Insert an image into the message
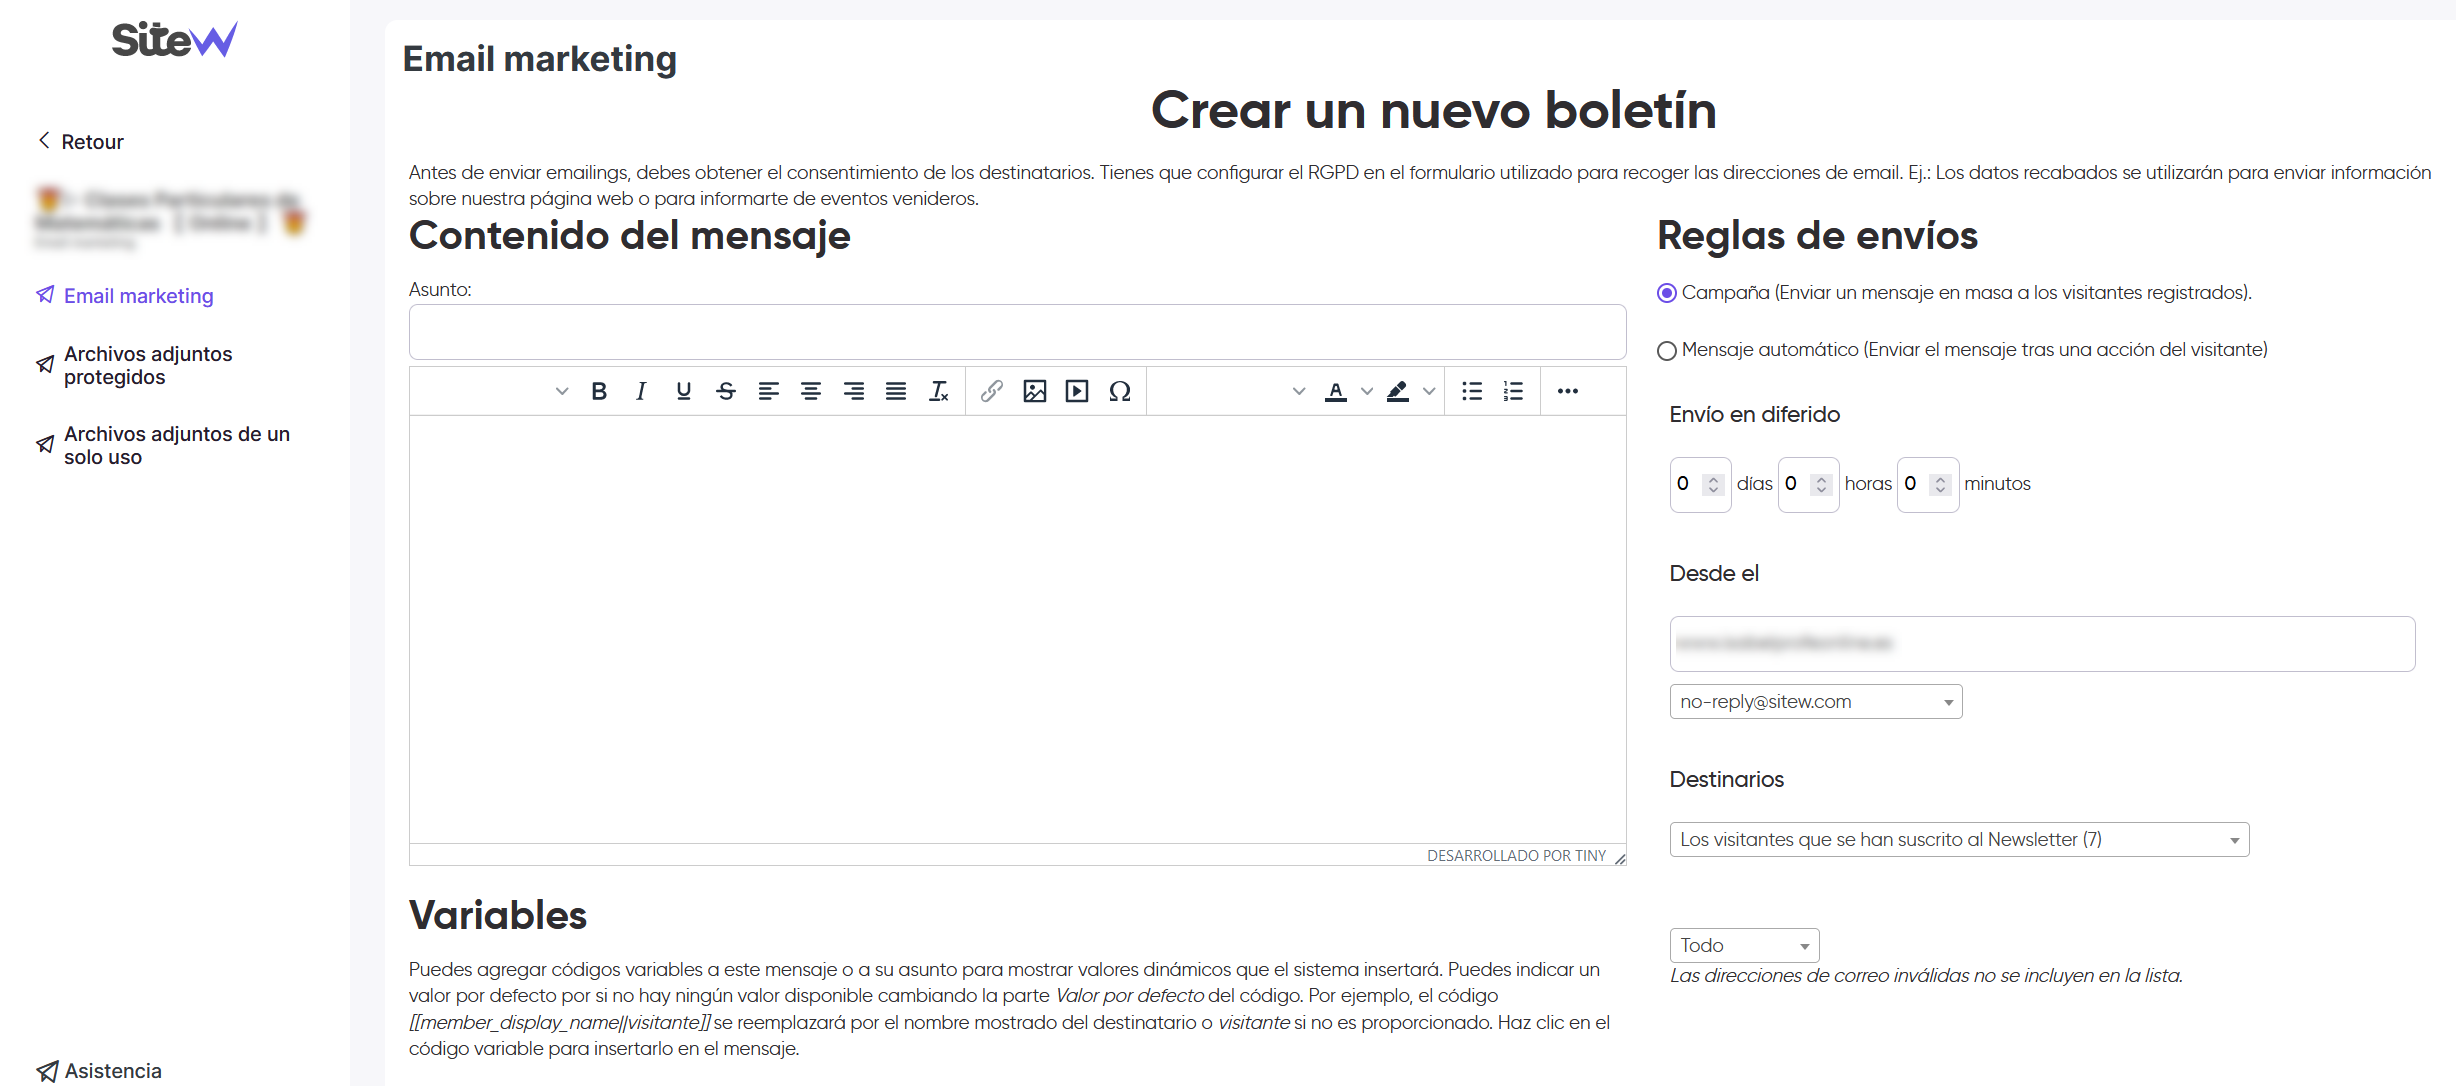Image resolution: width=2456 pixels, height=1086 pixels. click(x=1034, y=391)
